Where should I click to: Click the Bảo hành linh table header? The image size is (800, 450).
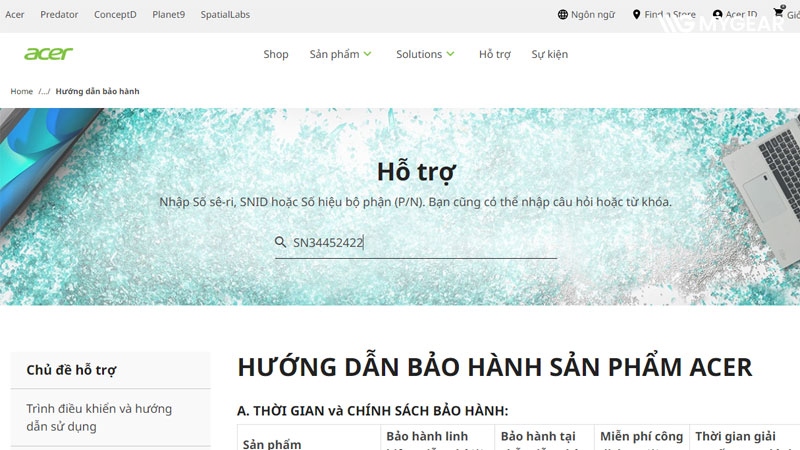pos(427,437)
